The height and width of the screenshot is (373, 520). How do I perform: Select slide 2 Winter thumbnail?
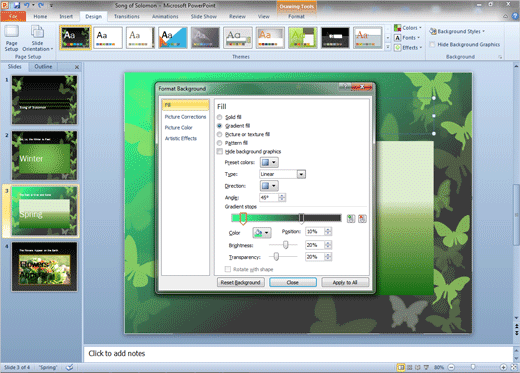44,155
